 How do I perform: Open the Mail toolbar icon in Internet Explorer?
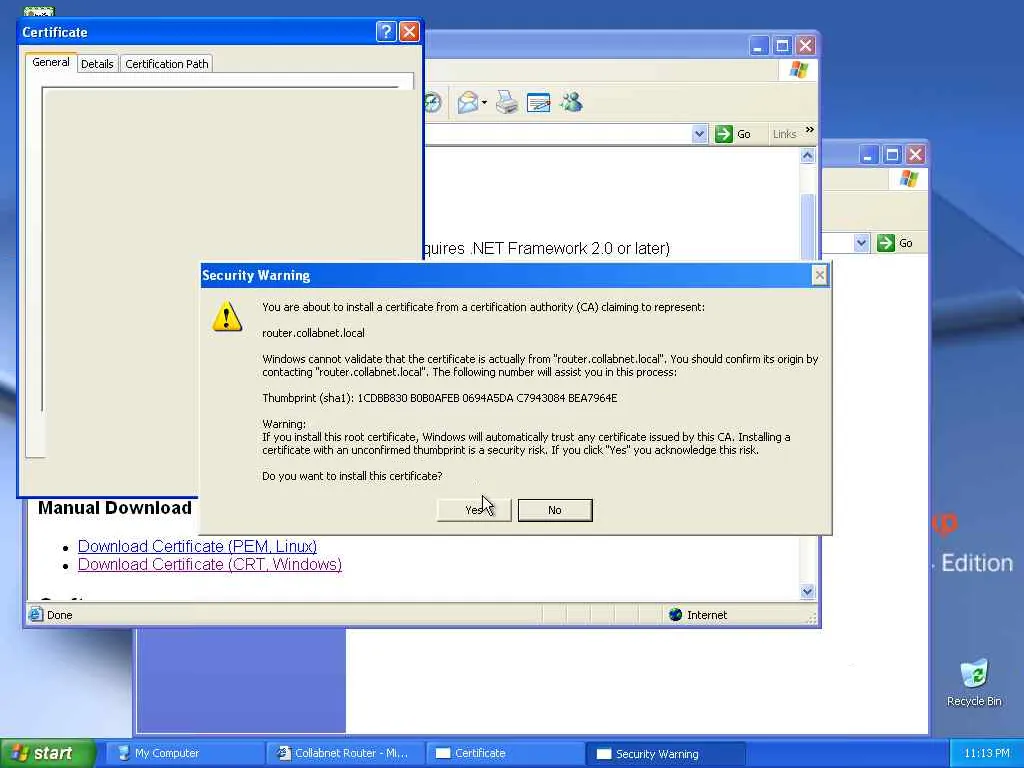(x=468, y=103)
